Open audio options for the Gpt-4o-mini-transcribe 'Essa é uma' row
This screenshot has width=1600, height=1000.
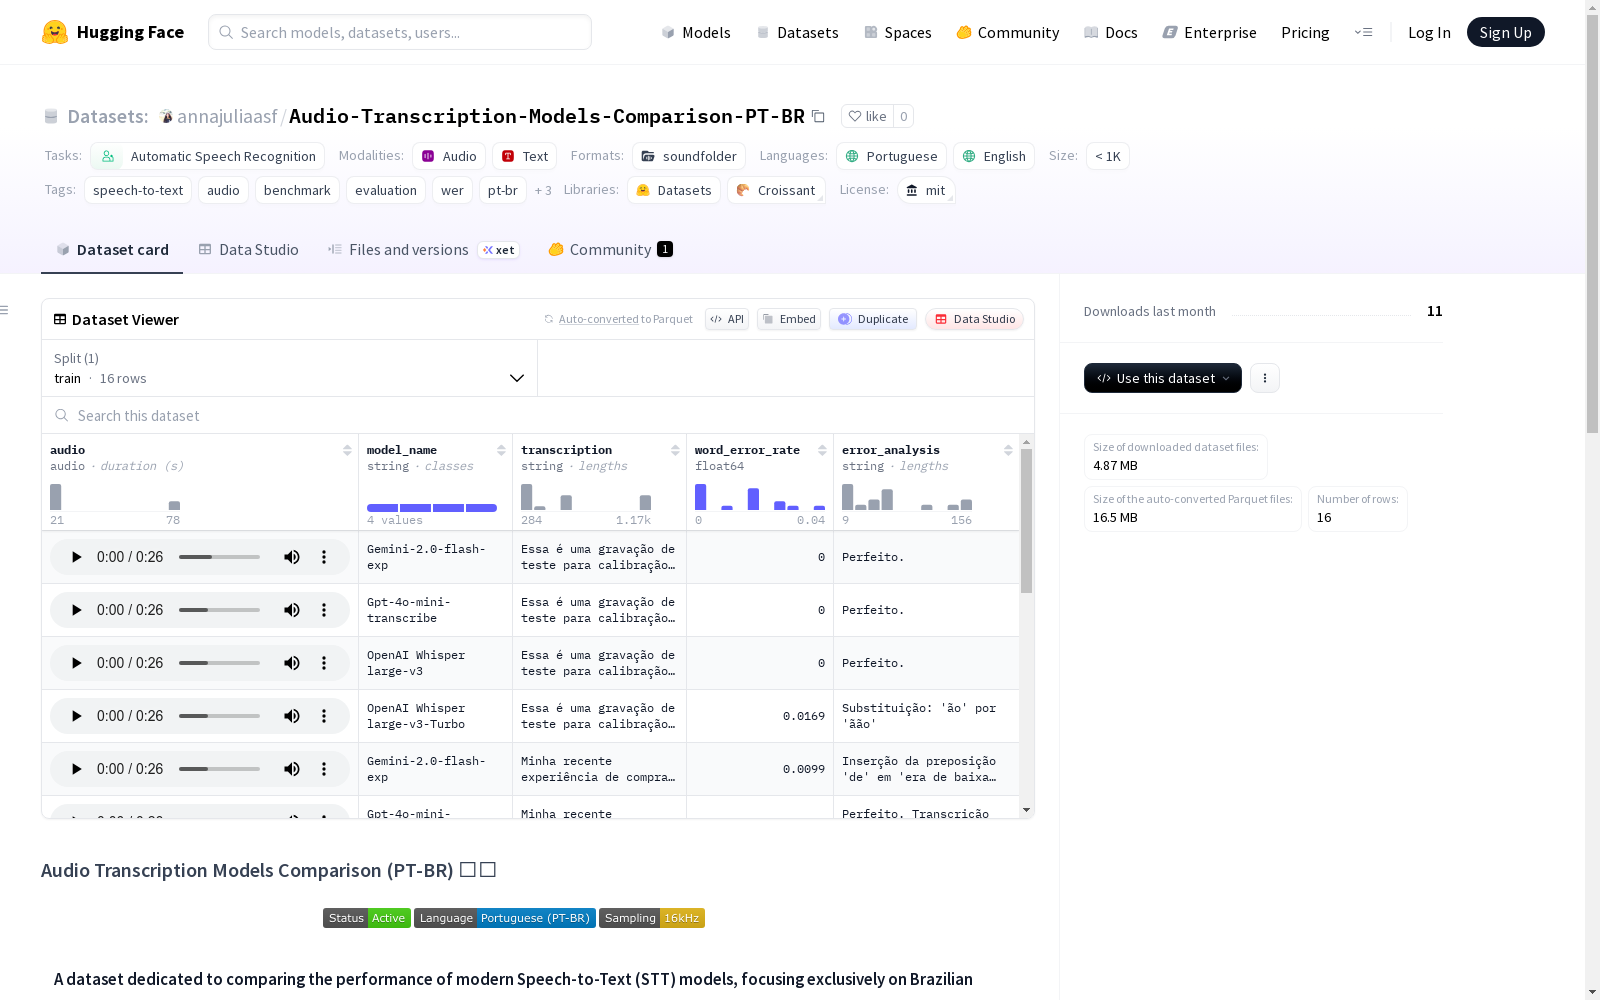tap(324, 610)
